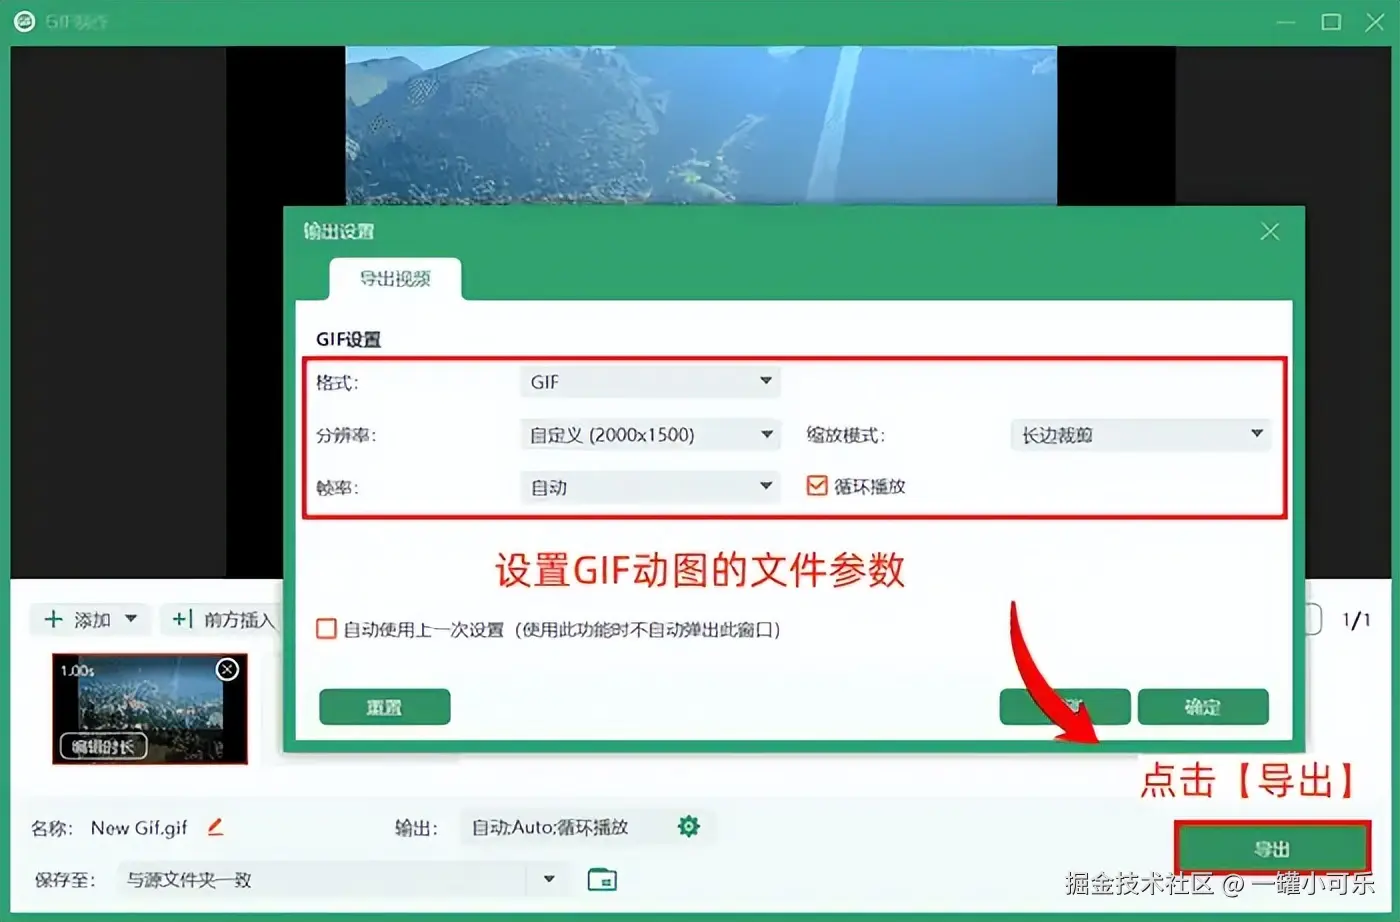Click the 确定 button
This screenshot has width=1400, height=922.
(1203, 707)
